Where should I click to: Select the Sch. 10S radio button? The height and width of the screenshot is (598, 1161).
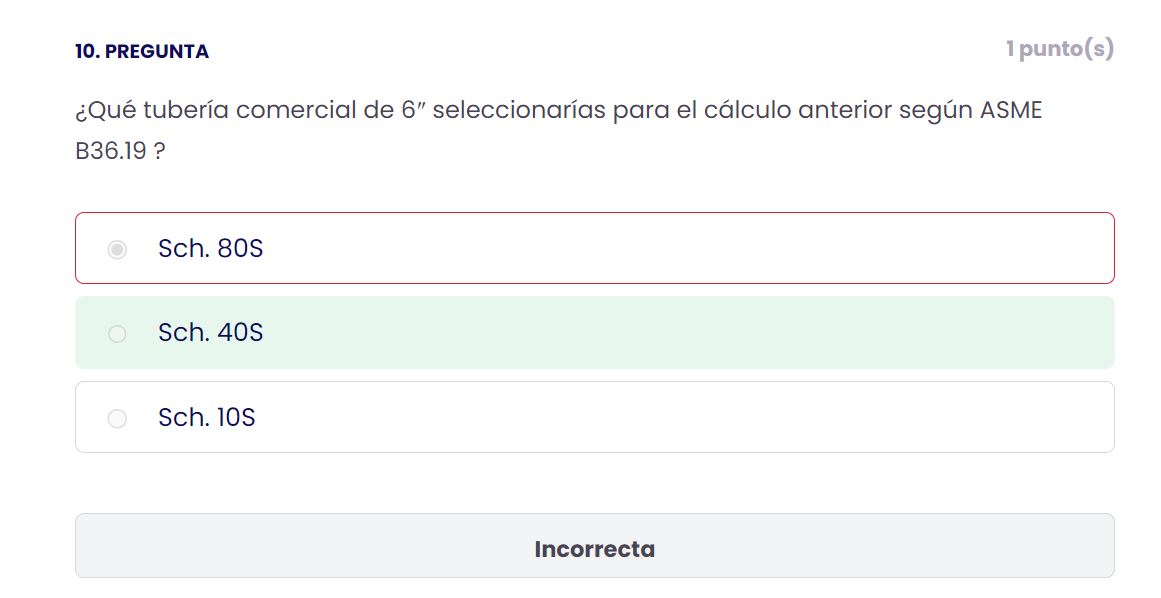click(117, 419)
